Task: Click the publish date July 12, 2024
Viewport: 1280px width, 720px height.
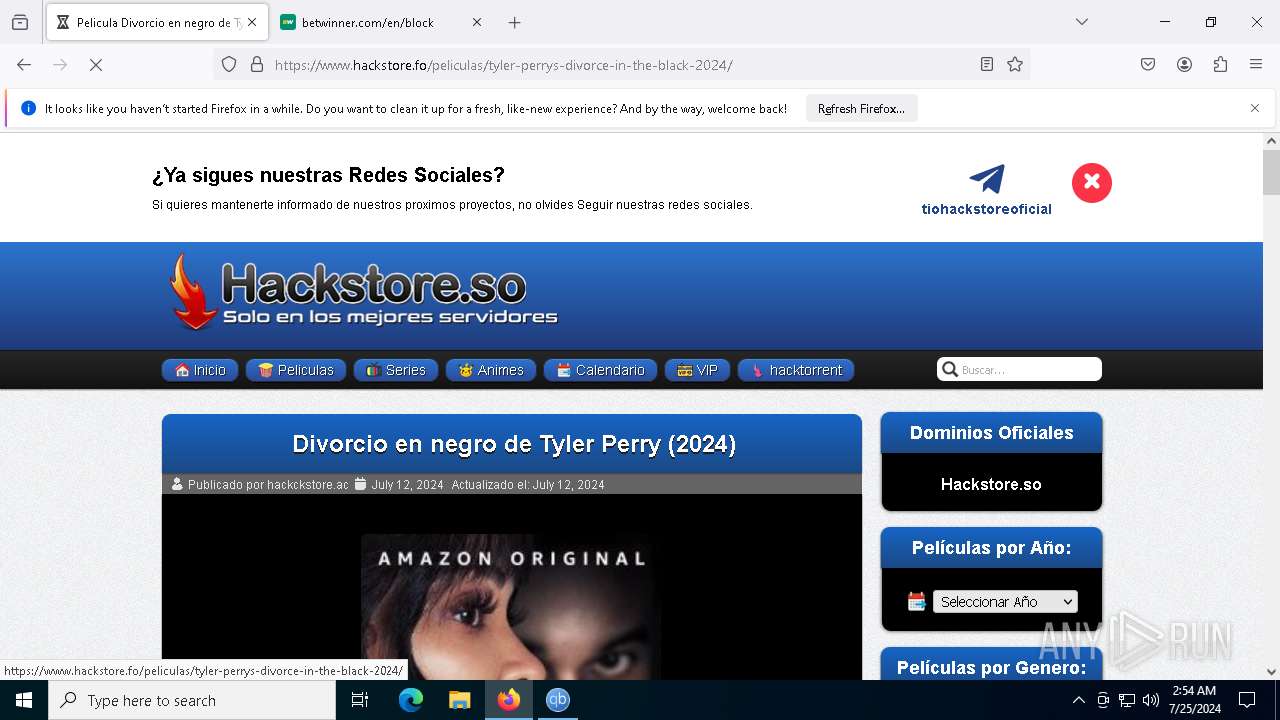Action: tap(407, 485)
